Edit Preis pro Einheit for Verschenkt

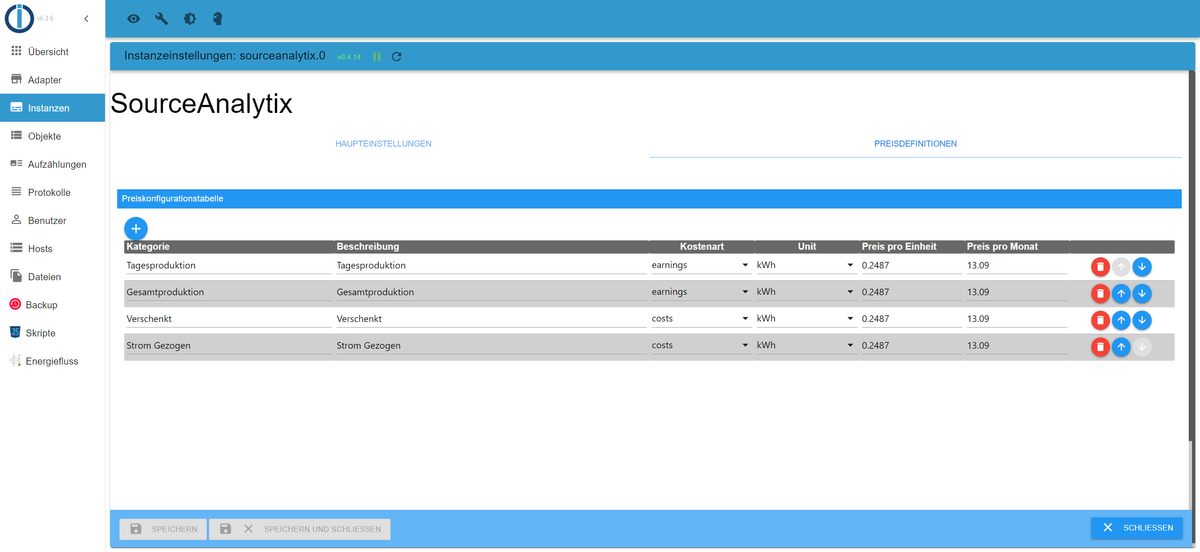coord(910,318)
